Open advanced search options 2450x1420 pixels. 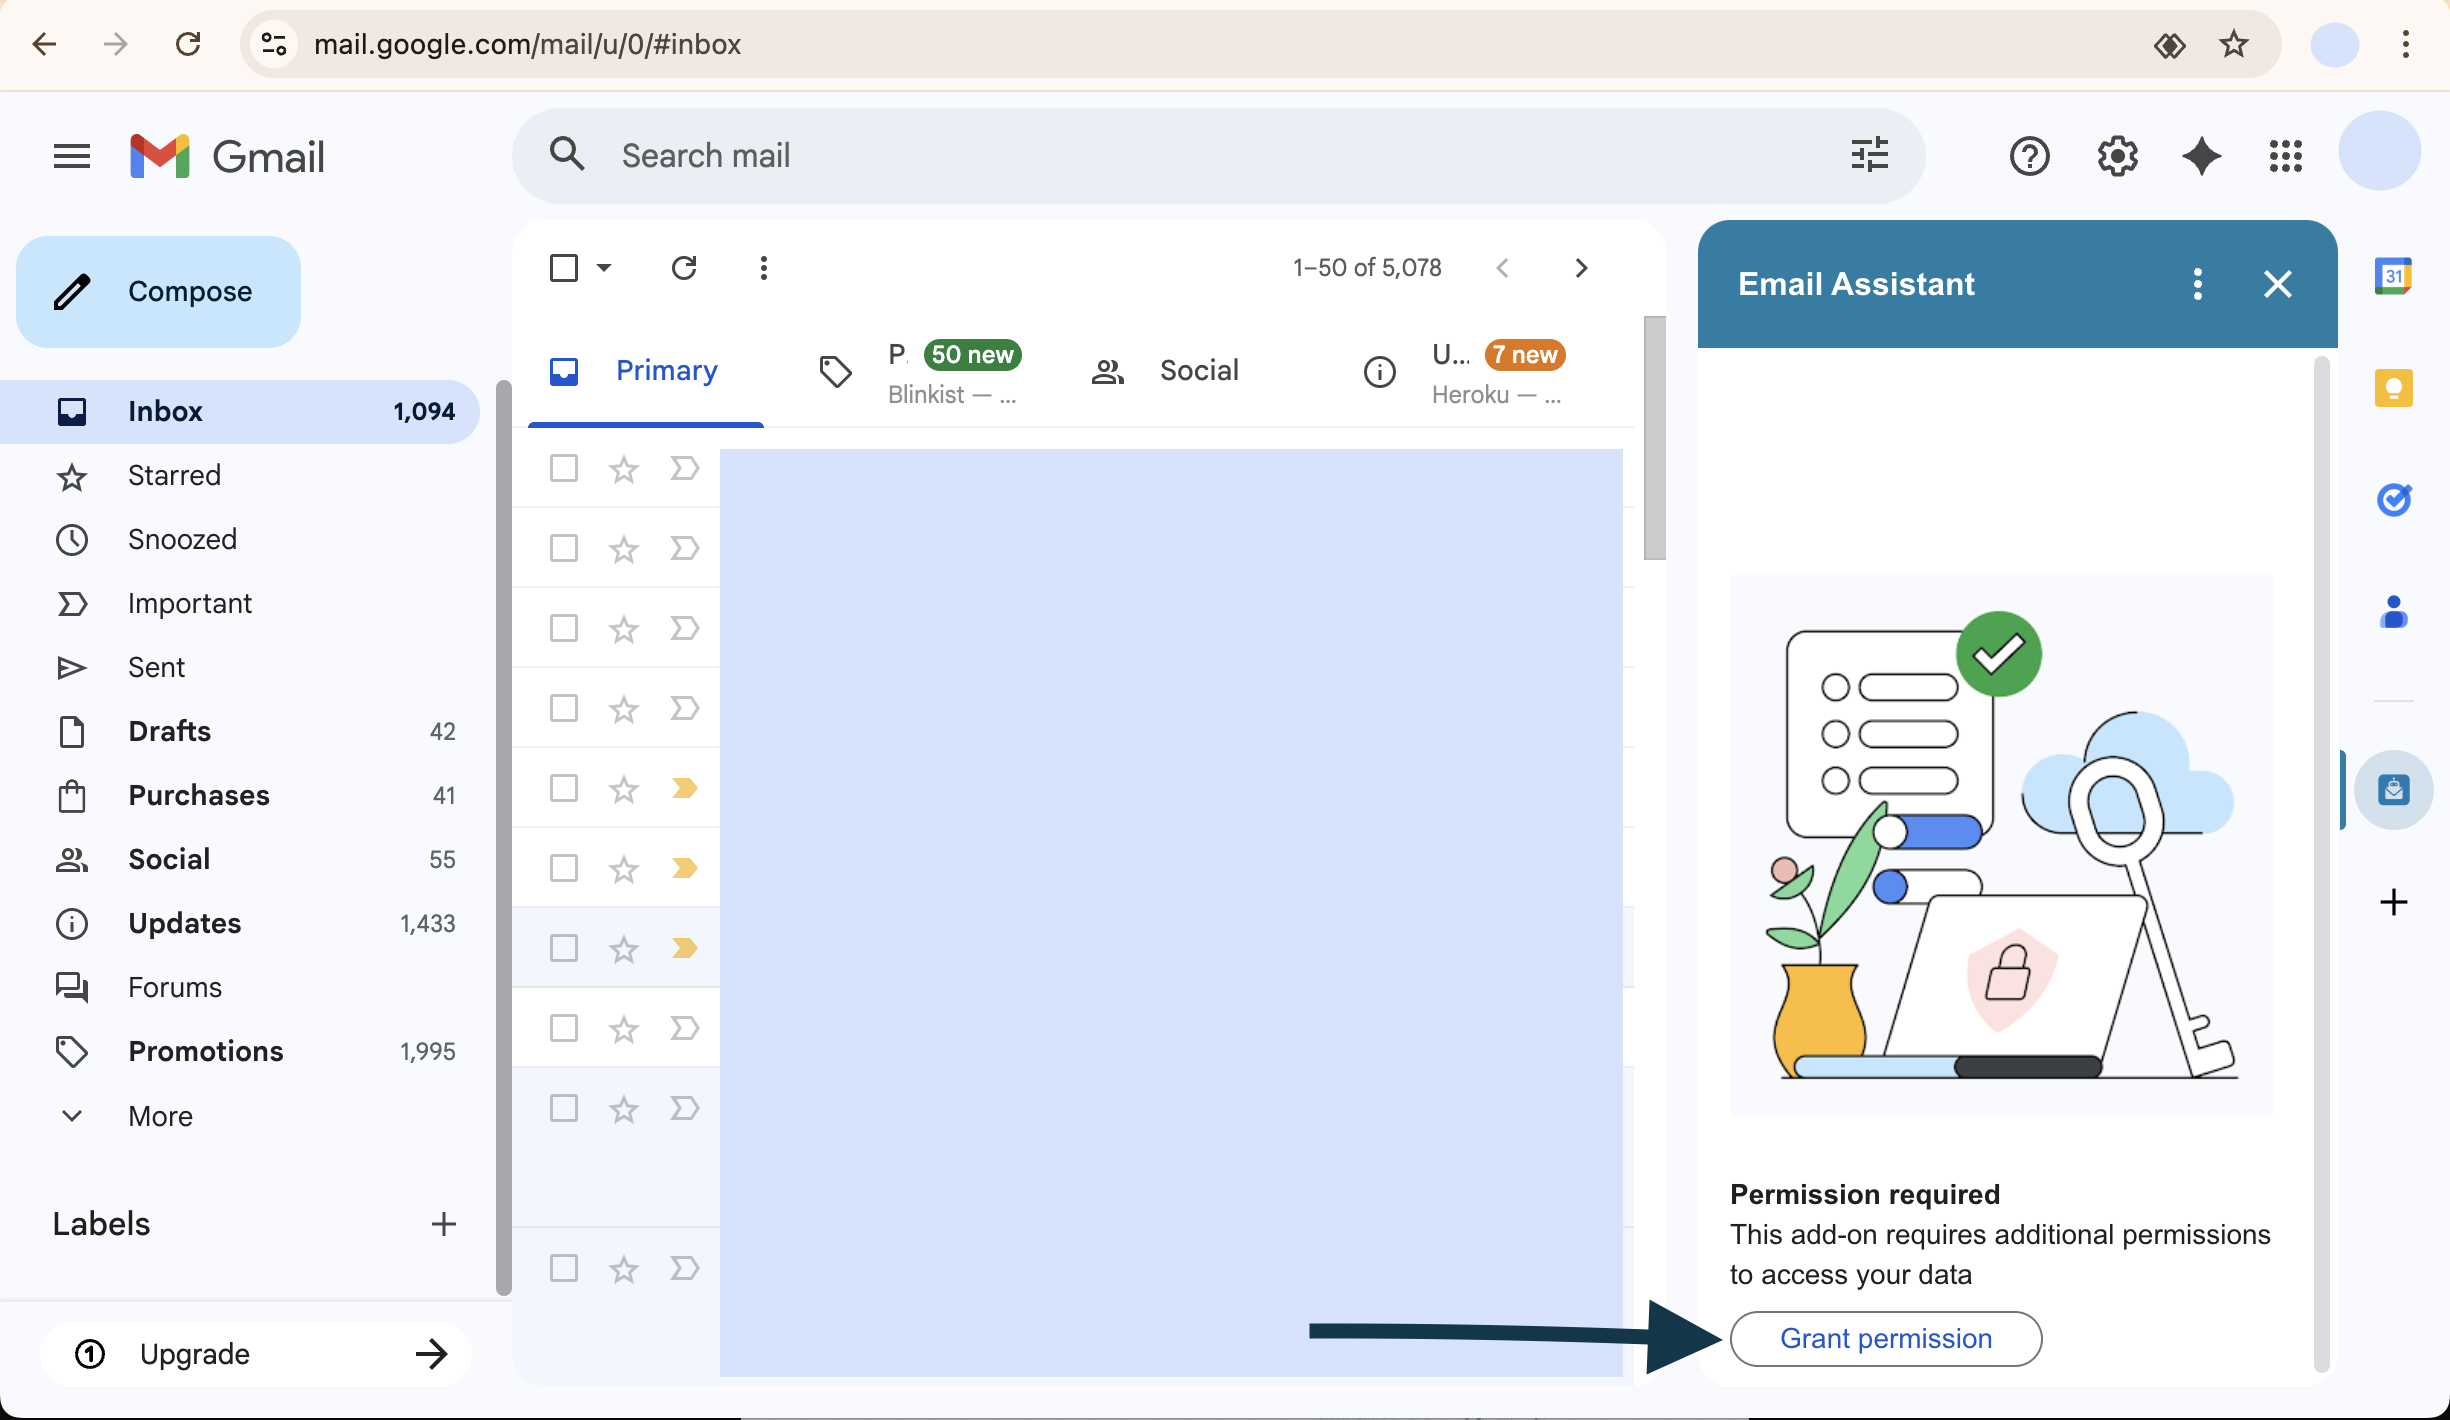pos(1869,155)
